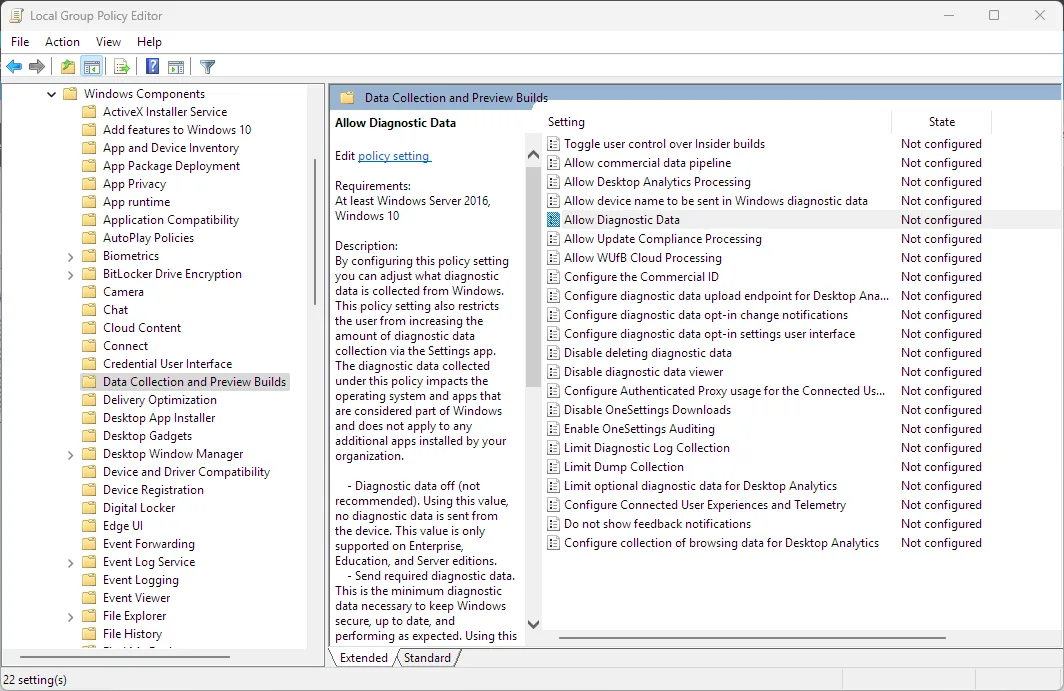1064x691 pixels.
Task: Open the Action menu
Action: pos(62,42)
